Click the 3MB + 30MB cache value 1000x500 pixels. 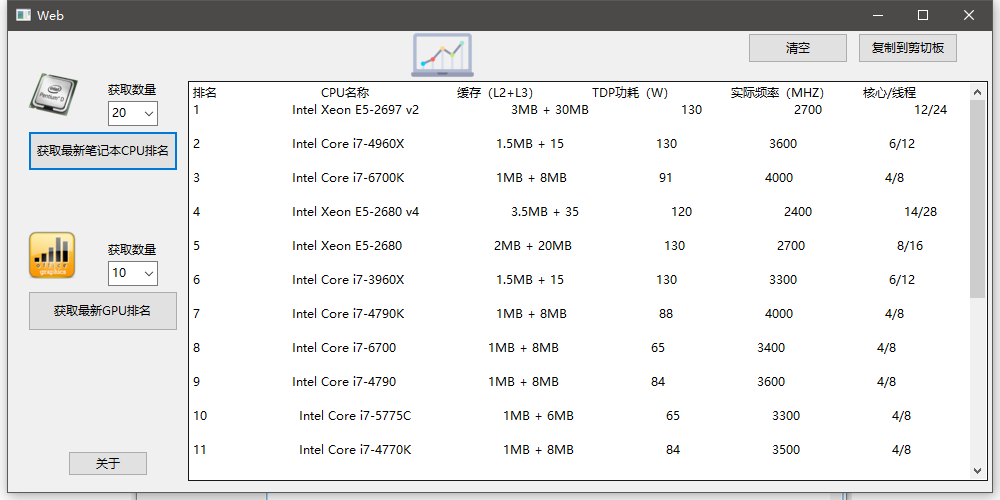550,110
